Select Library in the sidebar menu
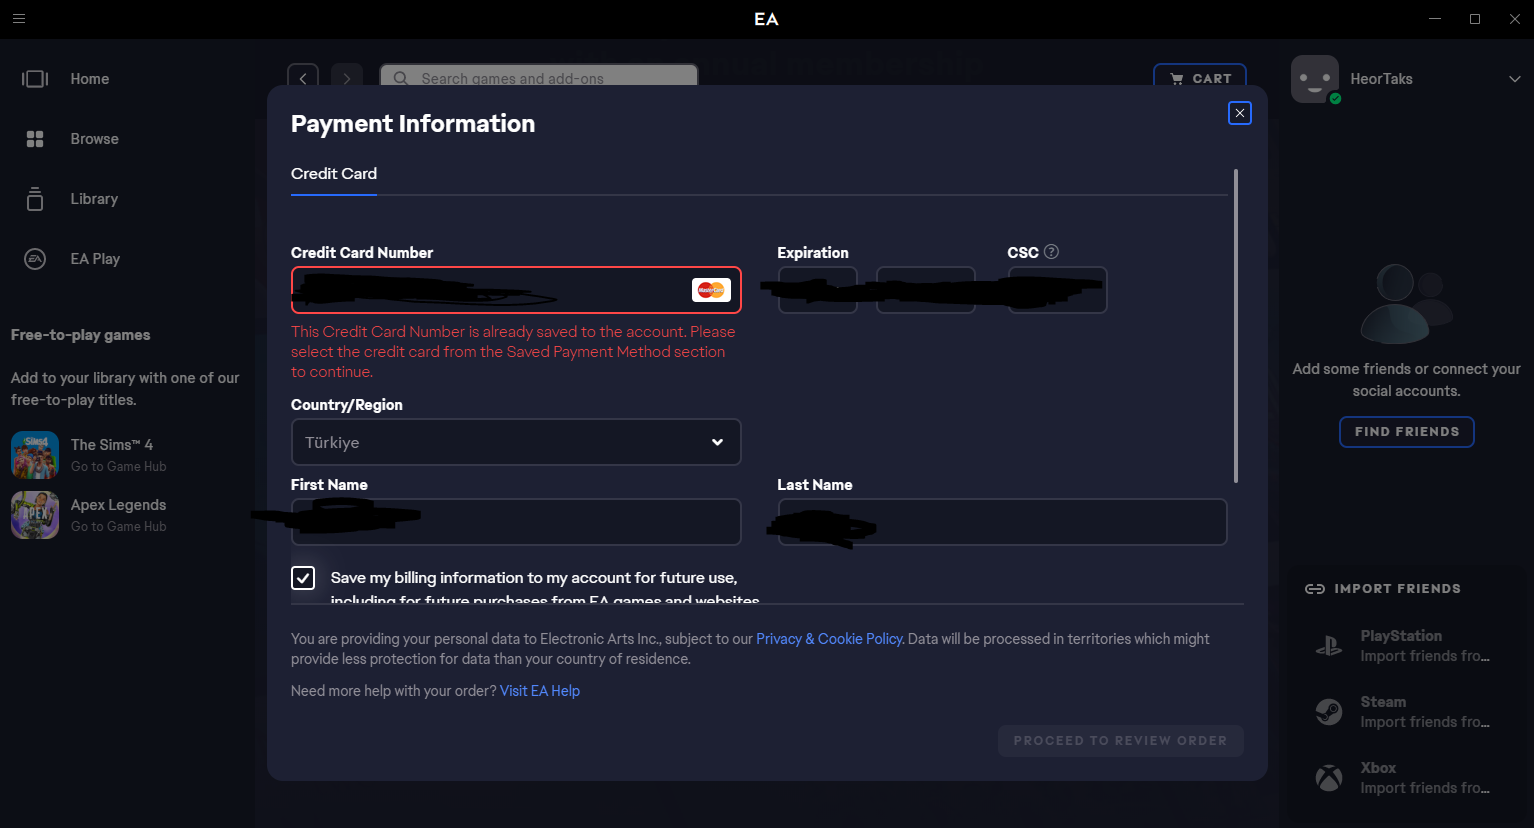This screenshot has width=1534, height=828. 94,199
